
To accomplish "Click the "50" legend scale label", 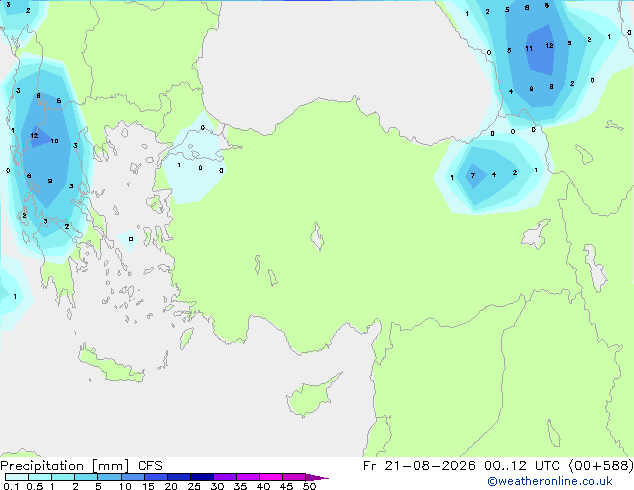I will [310, 486].
